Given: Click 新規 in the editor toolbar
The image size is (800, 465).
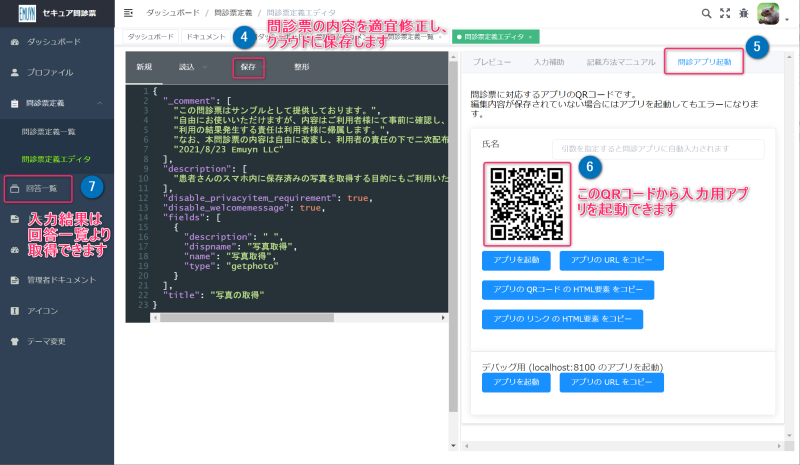Looking at the screenshot, I should pos(144,67).
